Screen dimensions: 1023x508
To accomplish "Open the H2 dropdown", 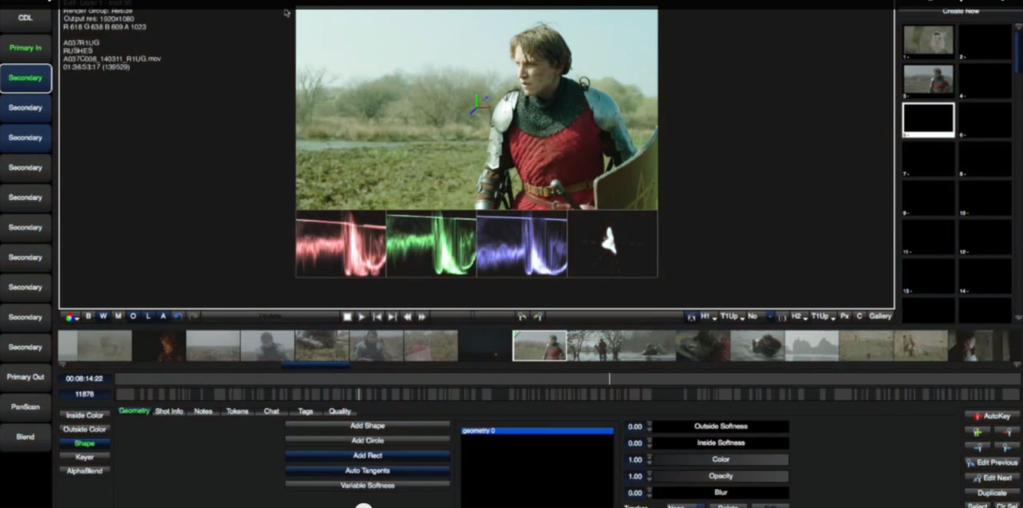I will click(x=799, y=316).
